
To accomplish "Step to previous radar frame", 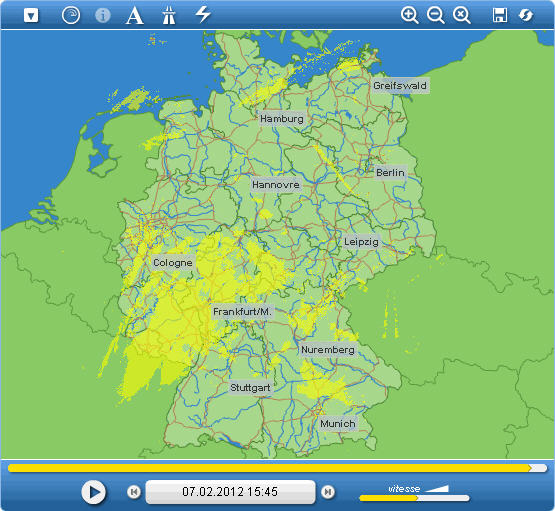I will click(134, 492).
